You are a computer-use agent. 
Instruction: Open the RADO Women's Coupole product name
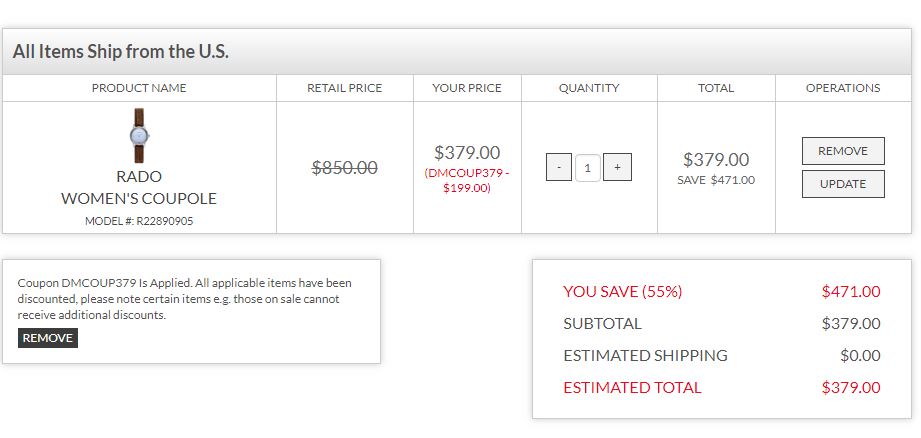click(x=139, y=188)
